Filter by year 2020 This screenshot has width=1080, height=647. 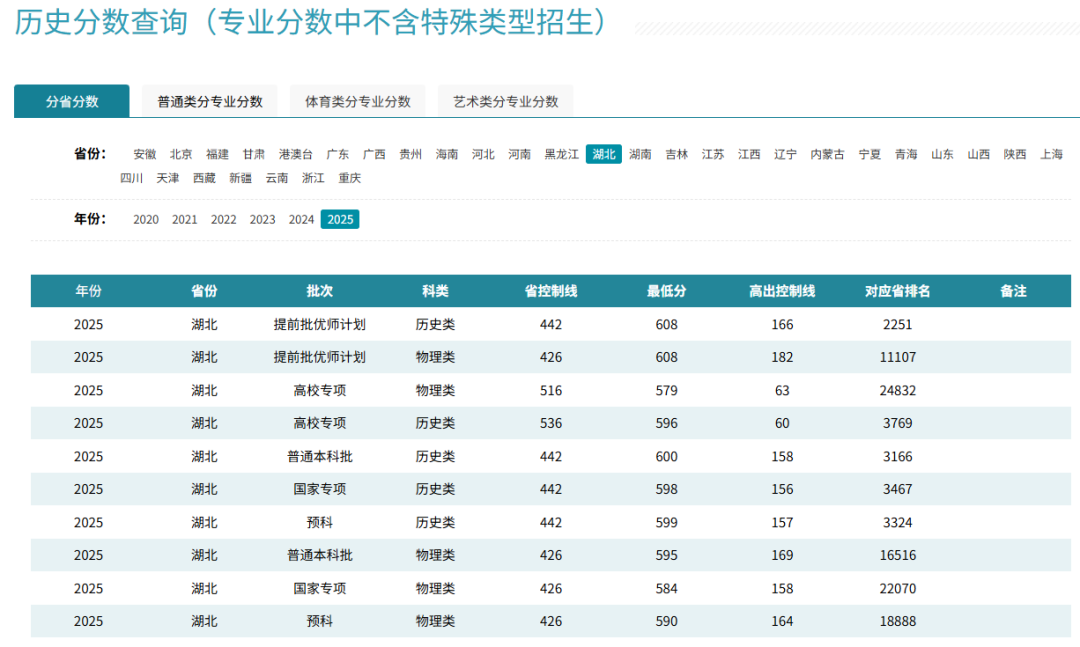145,219
